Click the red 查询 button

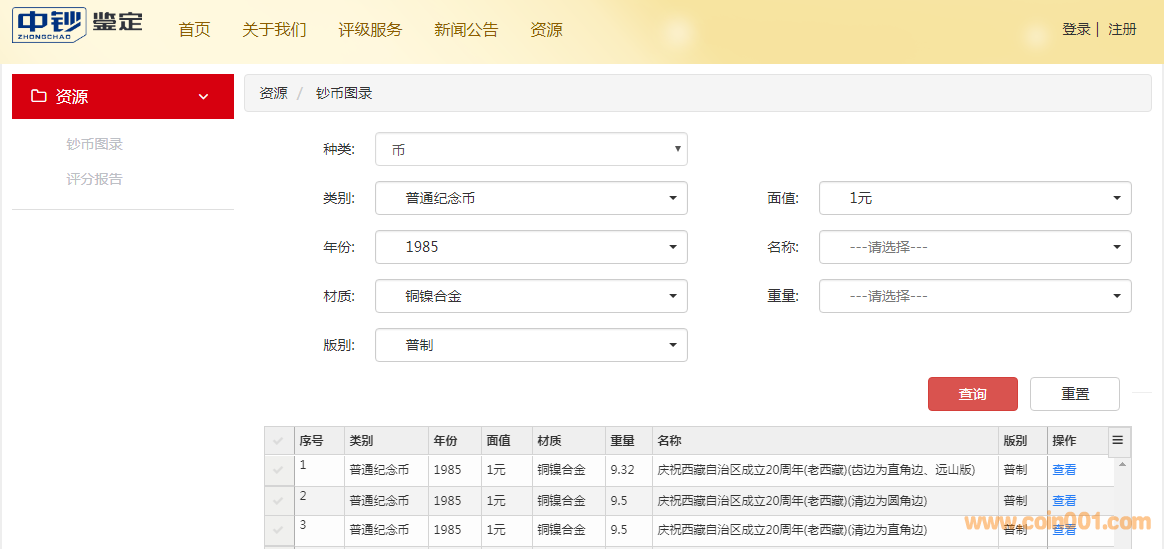click(x=972, y=394)
